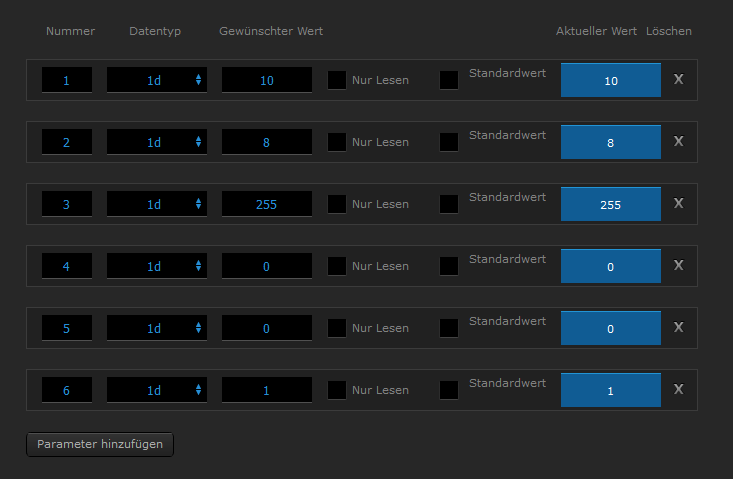
Task: Delete parameter 6 using X icon
Action: pyautogui.click(x=678, y=390)
